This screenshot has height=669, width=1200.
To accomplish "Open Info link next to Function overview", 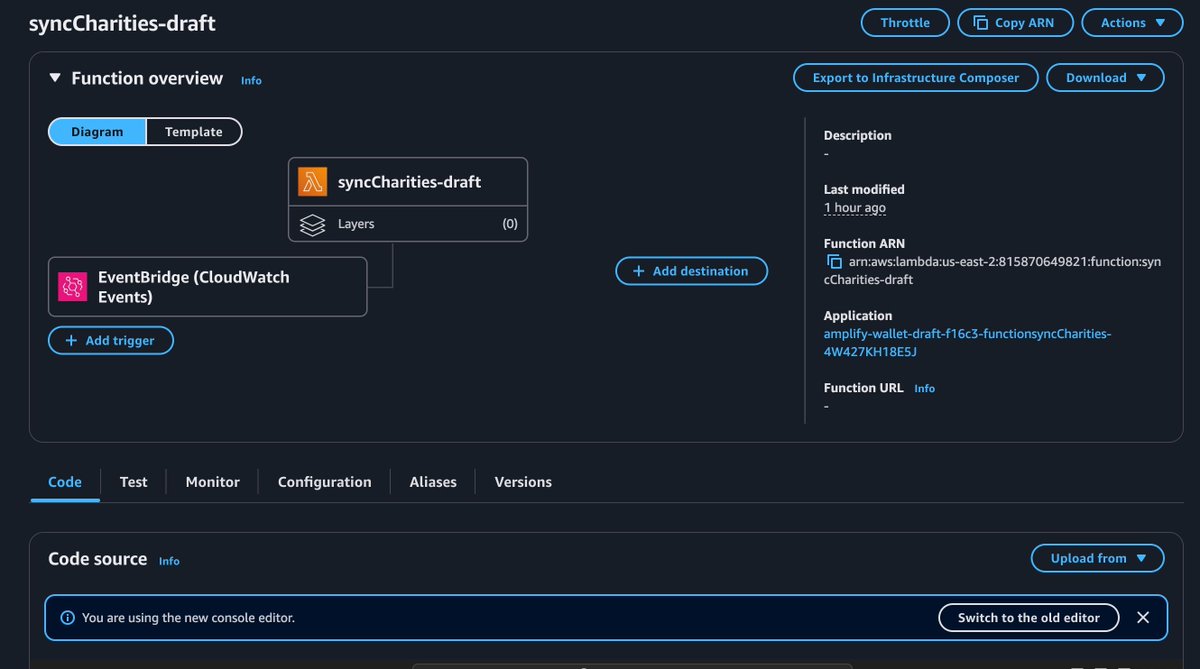I will [251, 80].
